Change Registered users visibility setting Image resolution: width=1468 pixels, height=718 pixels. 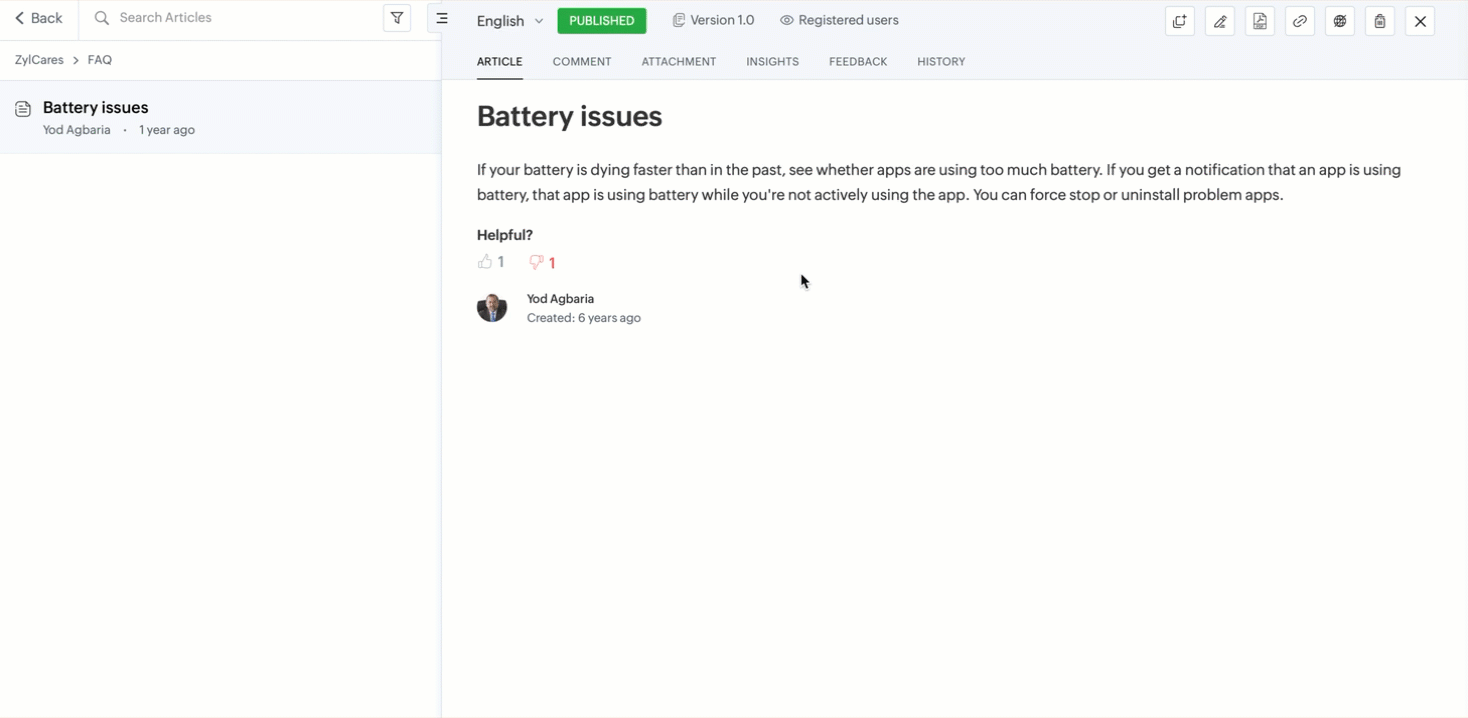(839, 20)
